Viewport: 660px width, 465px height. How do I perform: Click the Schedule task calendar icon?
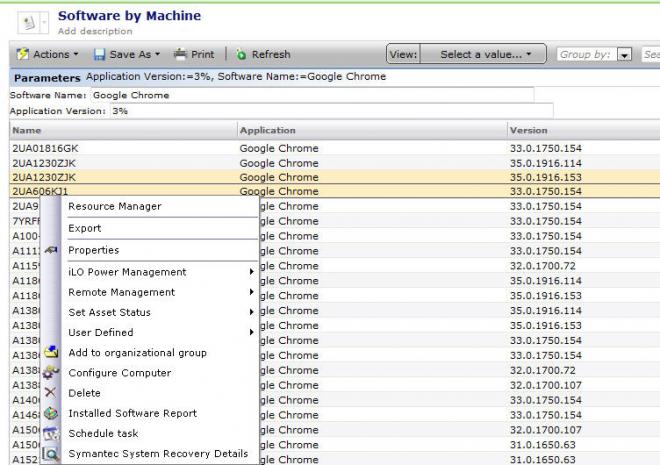(51, 433)
